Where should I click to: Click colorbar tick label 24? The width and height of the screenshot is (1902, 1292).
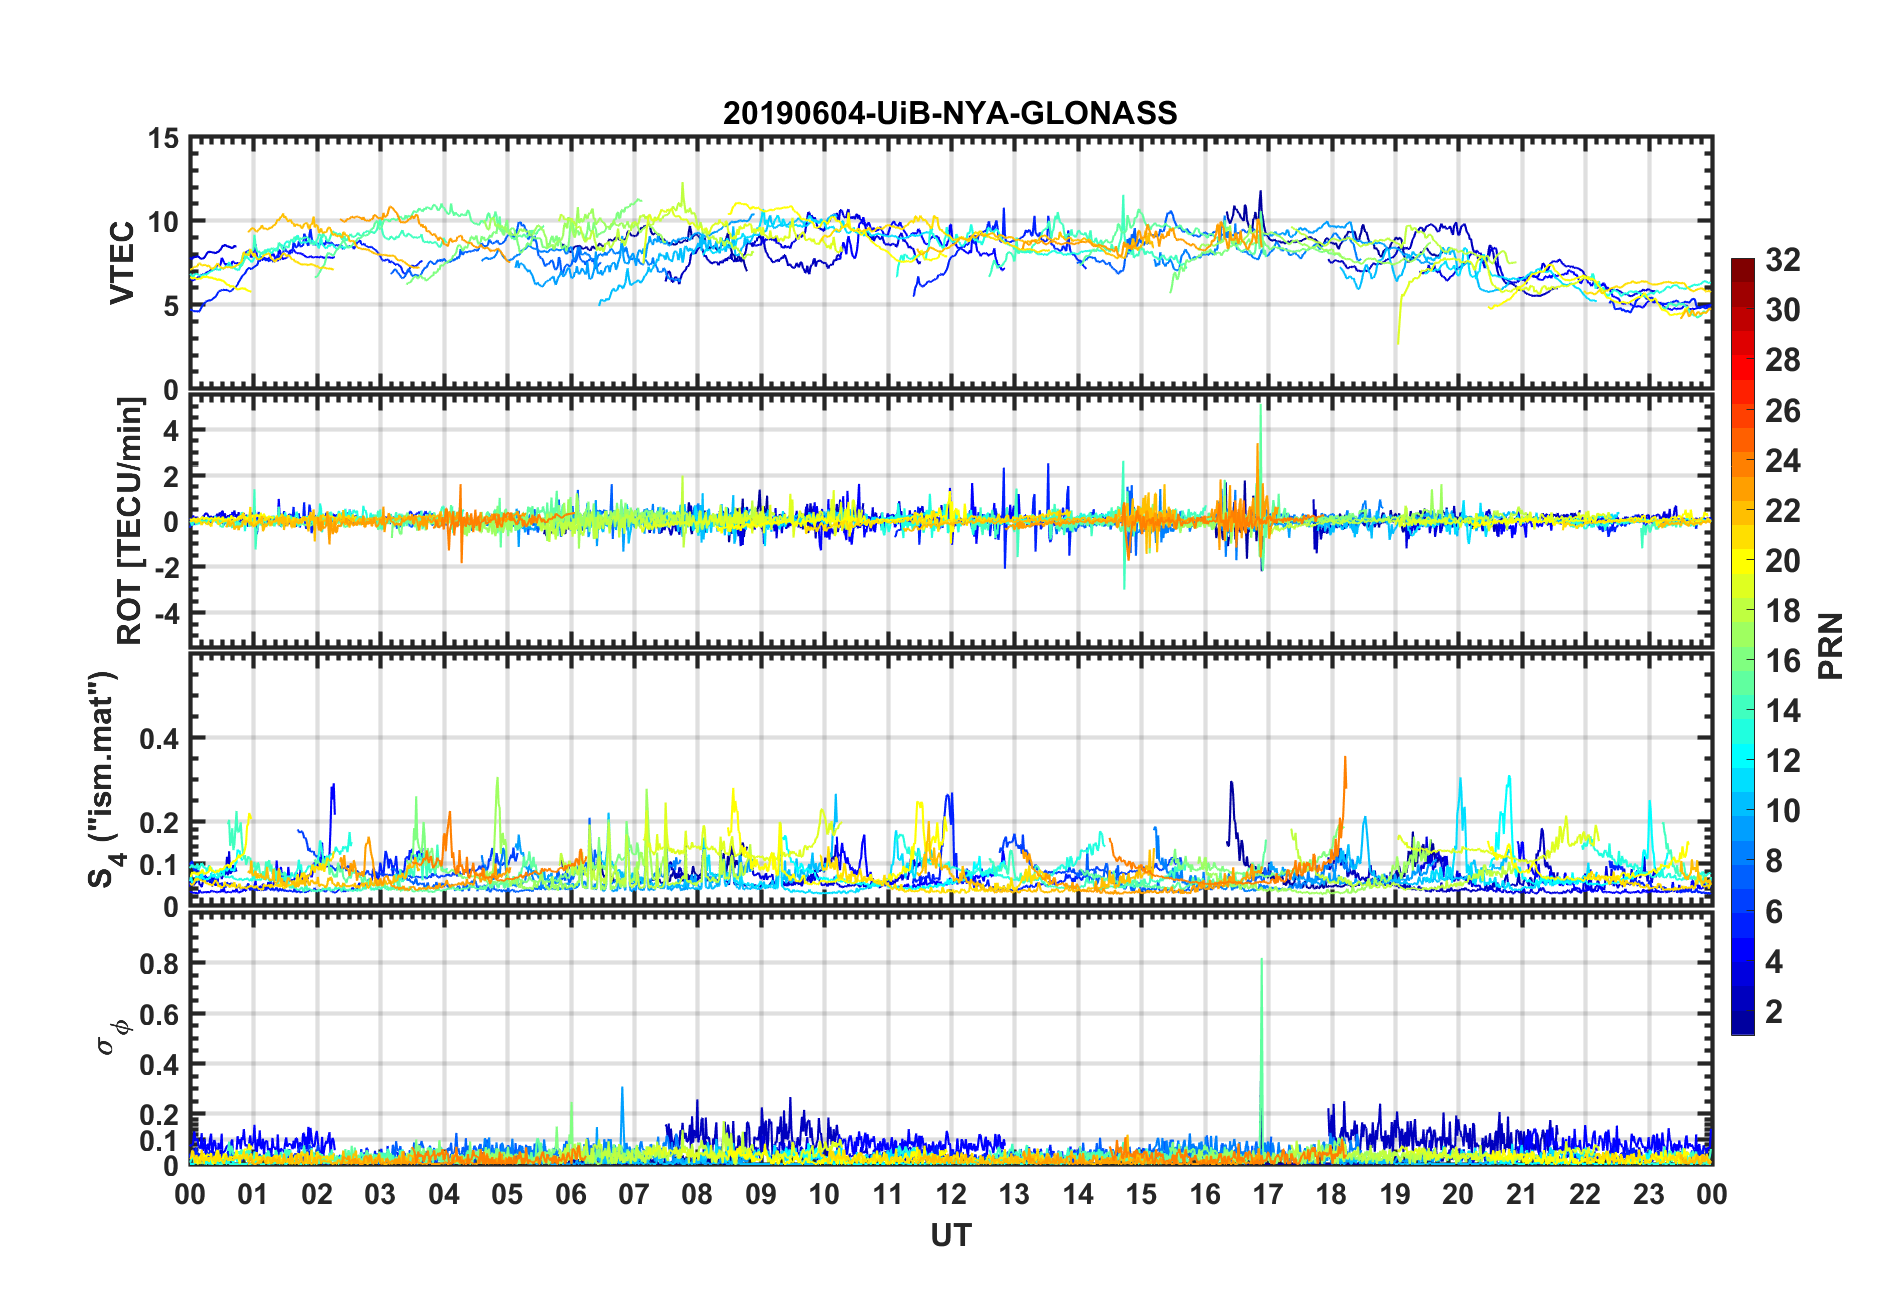tap(1782, 461)
